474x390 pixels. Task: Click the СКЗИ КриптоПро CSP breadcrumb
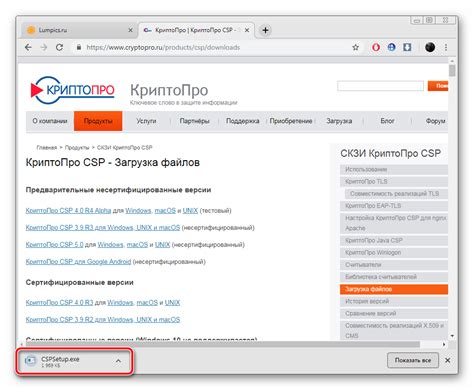click(125, 147)
